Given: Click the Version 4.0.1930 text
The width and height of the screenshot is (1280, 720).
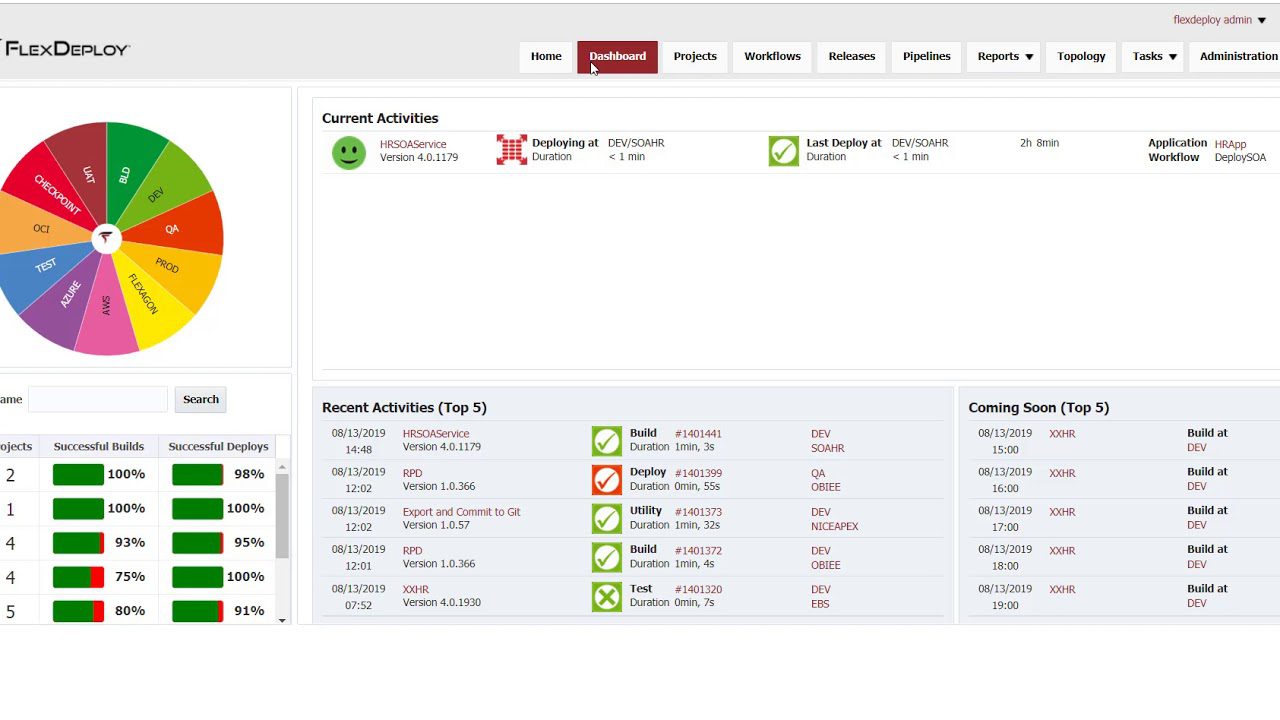Looking at the screenshot, I should click(441, 603).
